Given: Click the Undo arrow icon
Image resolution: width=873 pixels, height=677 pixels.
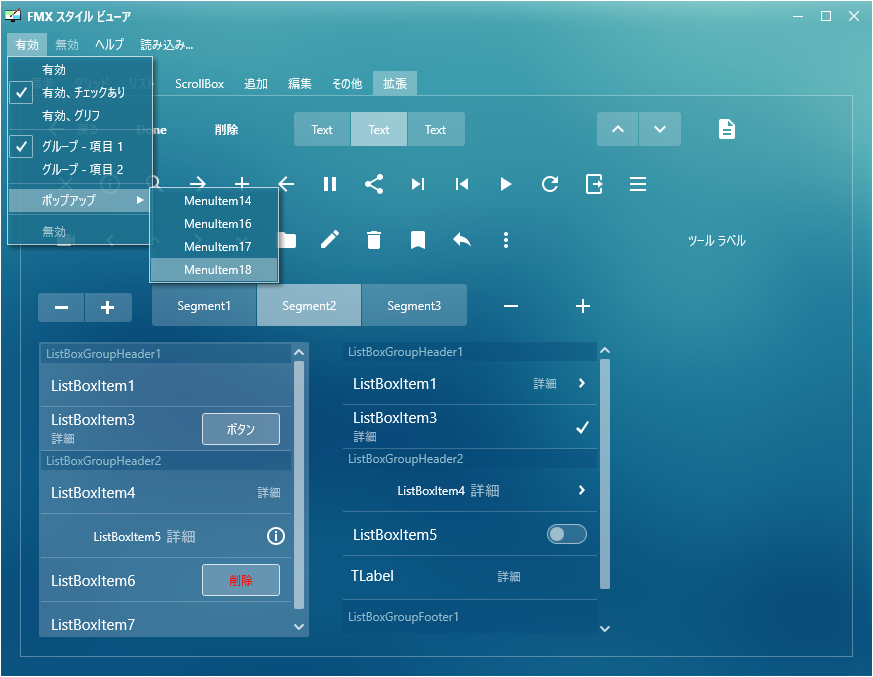Looking at the screenshot, I should pyautogui.click(x=460, y=240).
